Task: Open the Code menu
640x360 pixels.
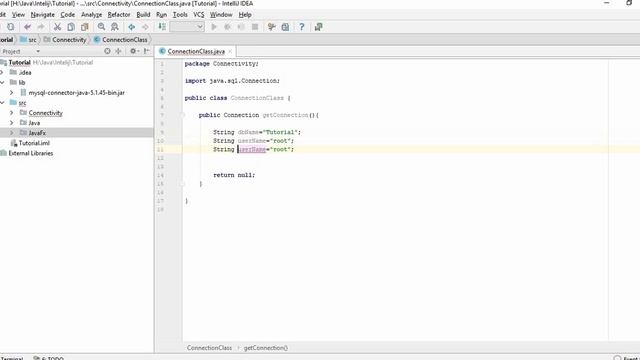Action: pos(67,15)
